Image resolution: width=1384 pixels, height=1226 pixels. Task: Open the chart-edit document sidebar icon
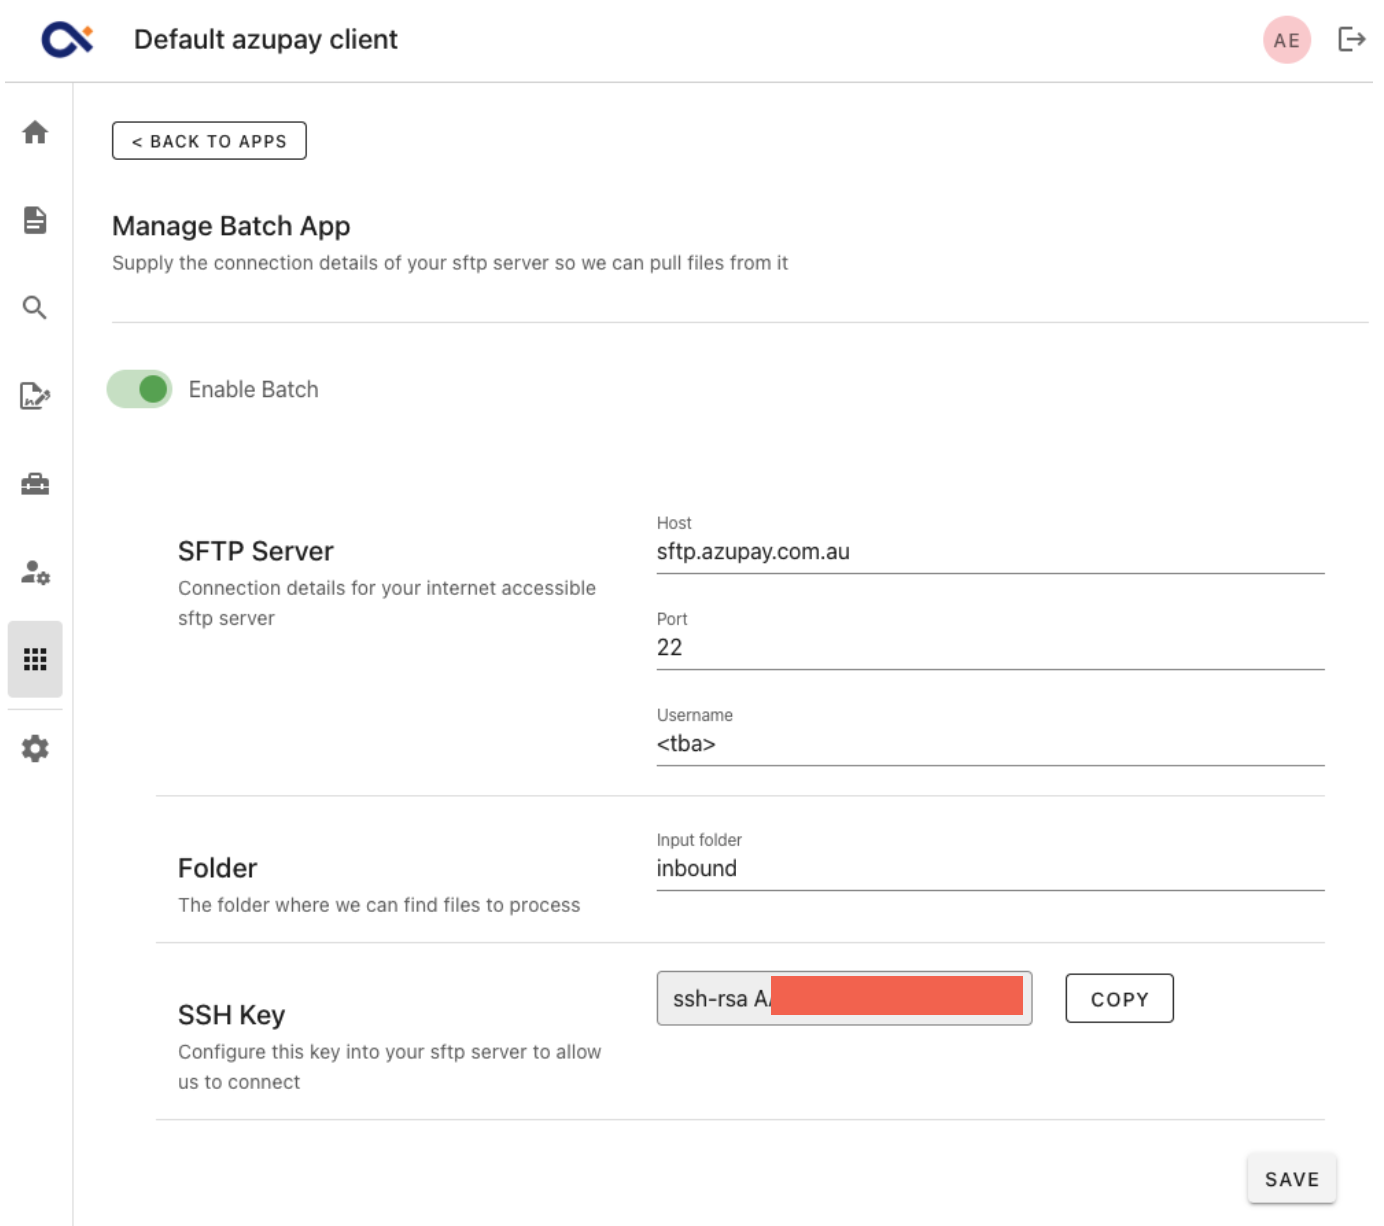(x=35, y=396)
